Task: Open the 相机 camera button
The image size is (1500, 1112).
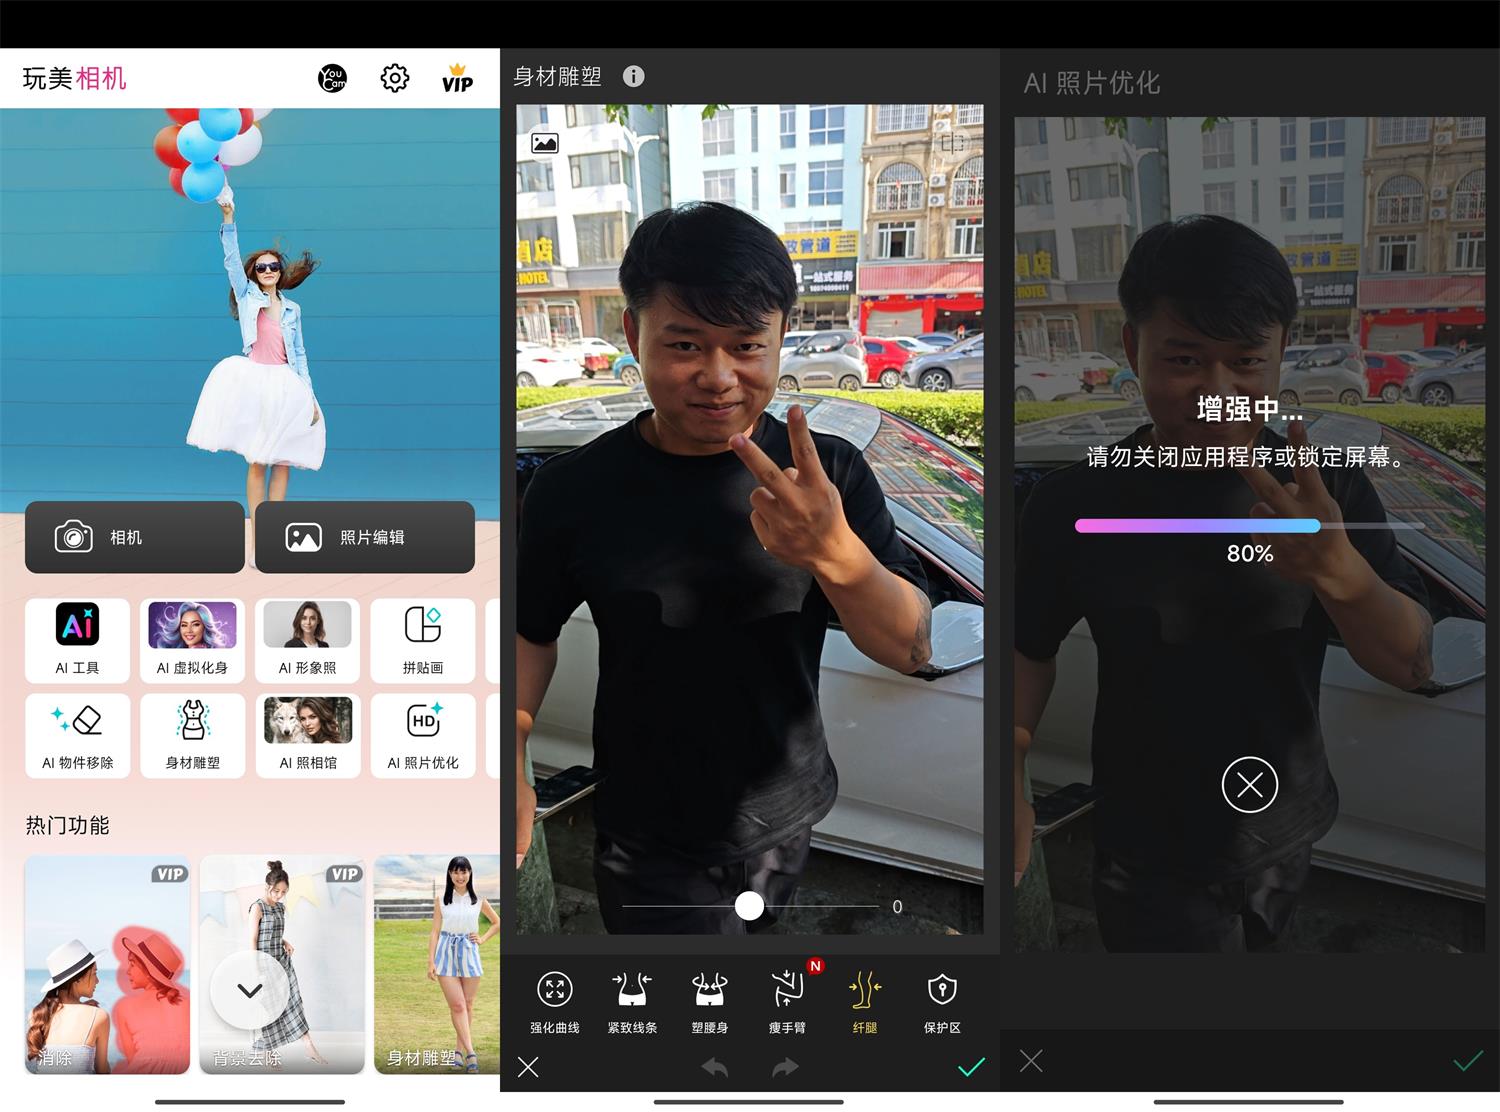Action: [x=135, y=537]
